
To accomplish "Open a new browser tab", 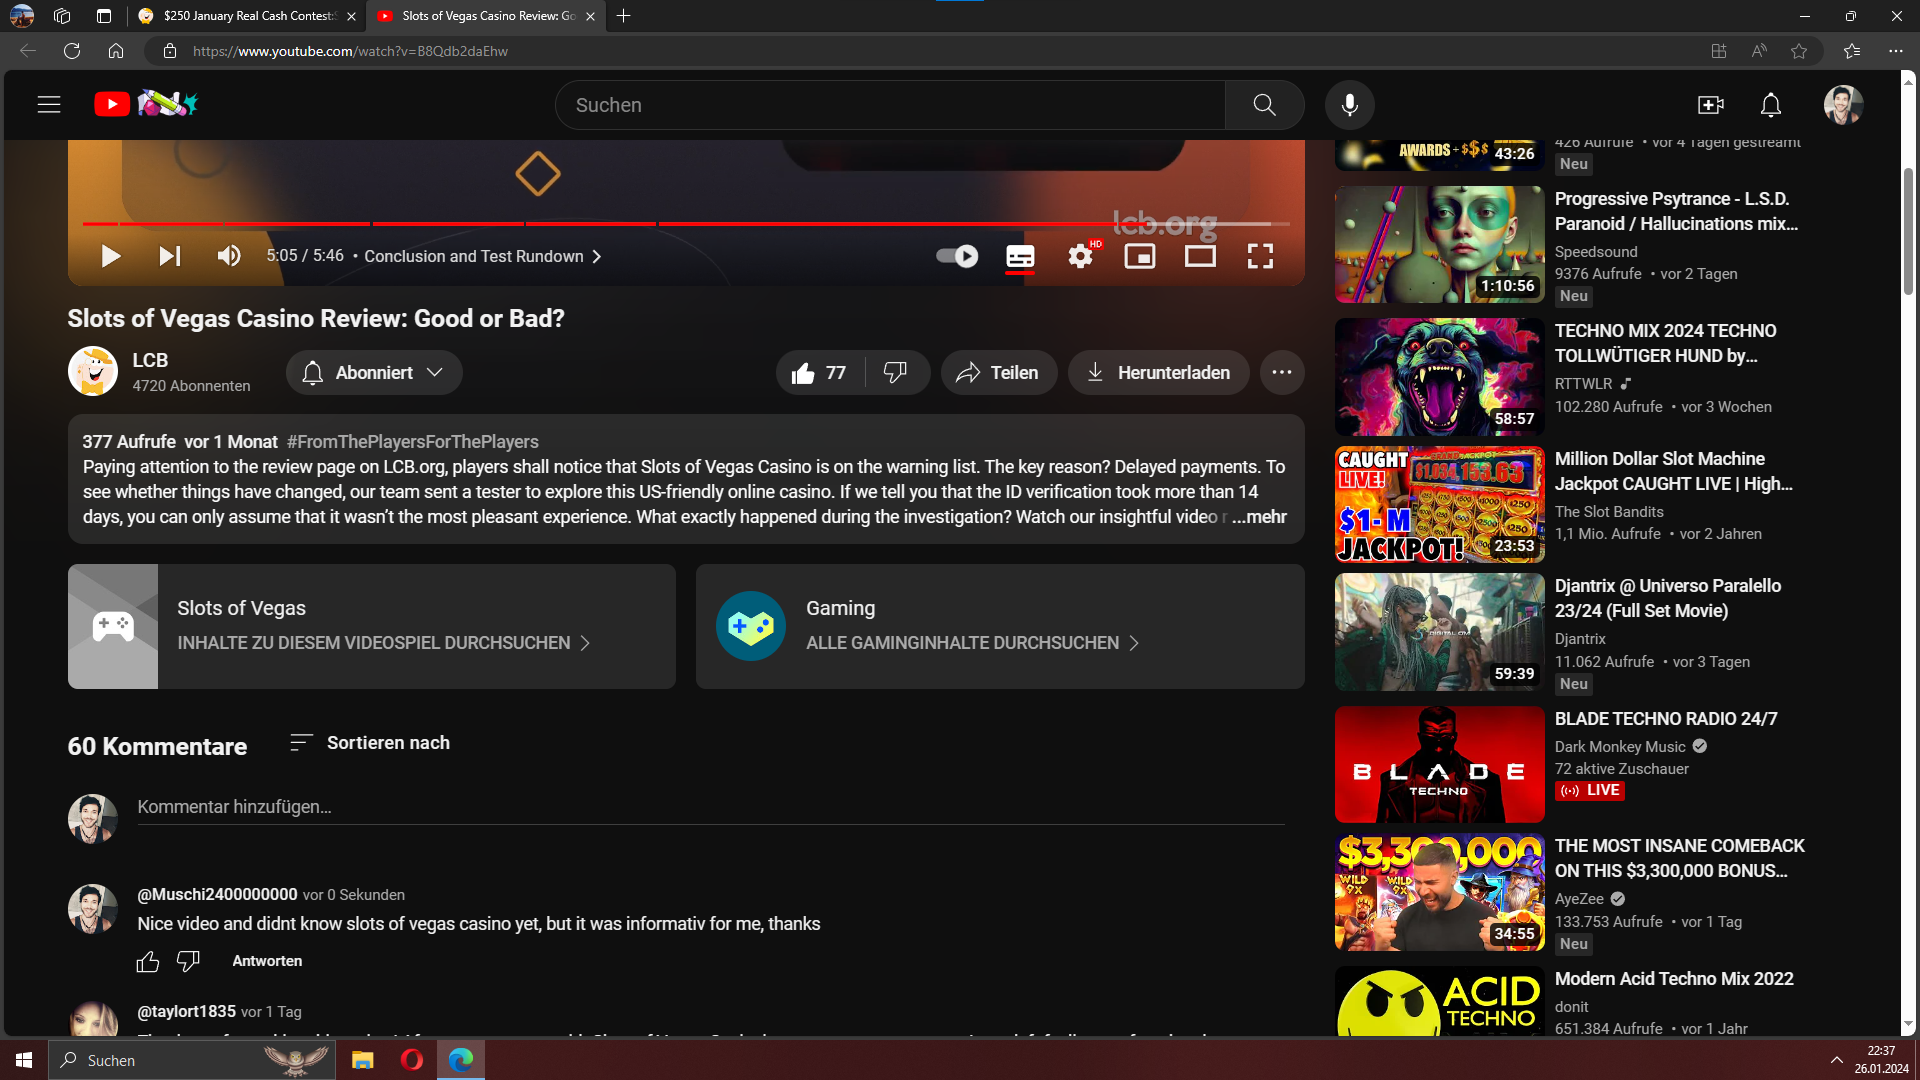I will (624, 16).
